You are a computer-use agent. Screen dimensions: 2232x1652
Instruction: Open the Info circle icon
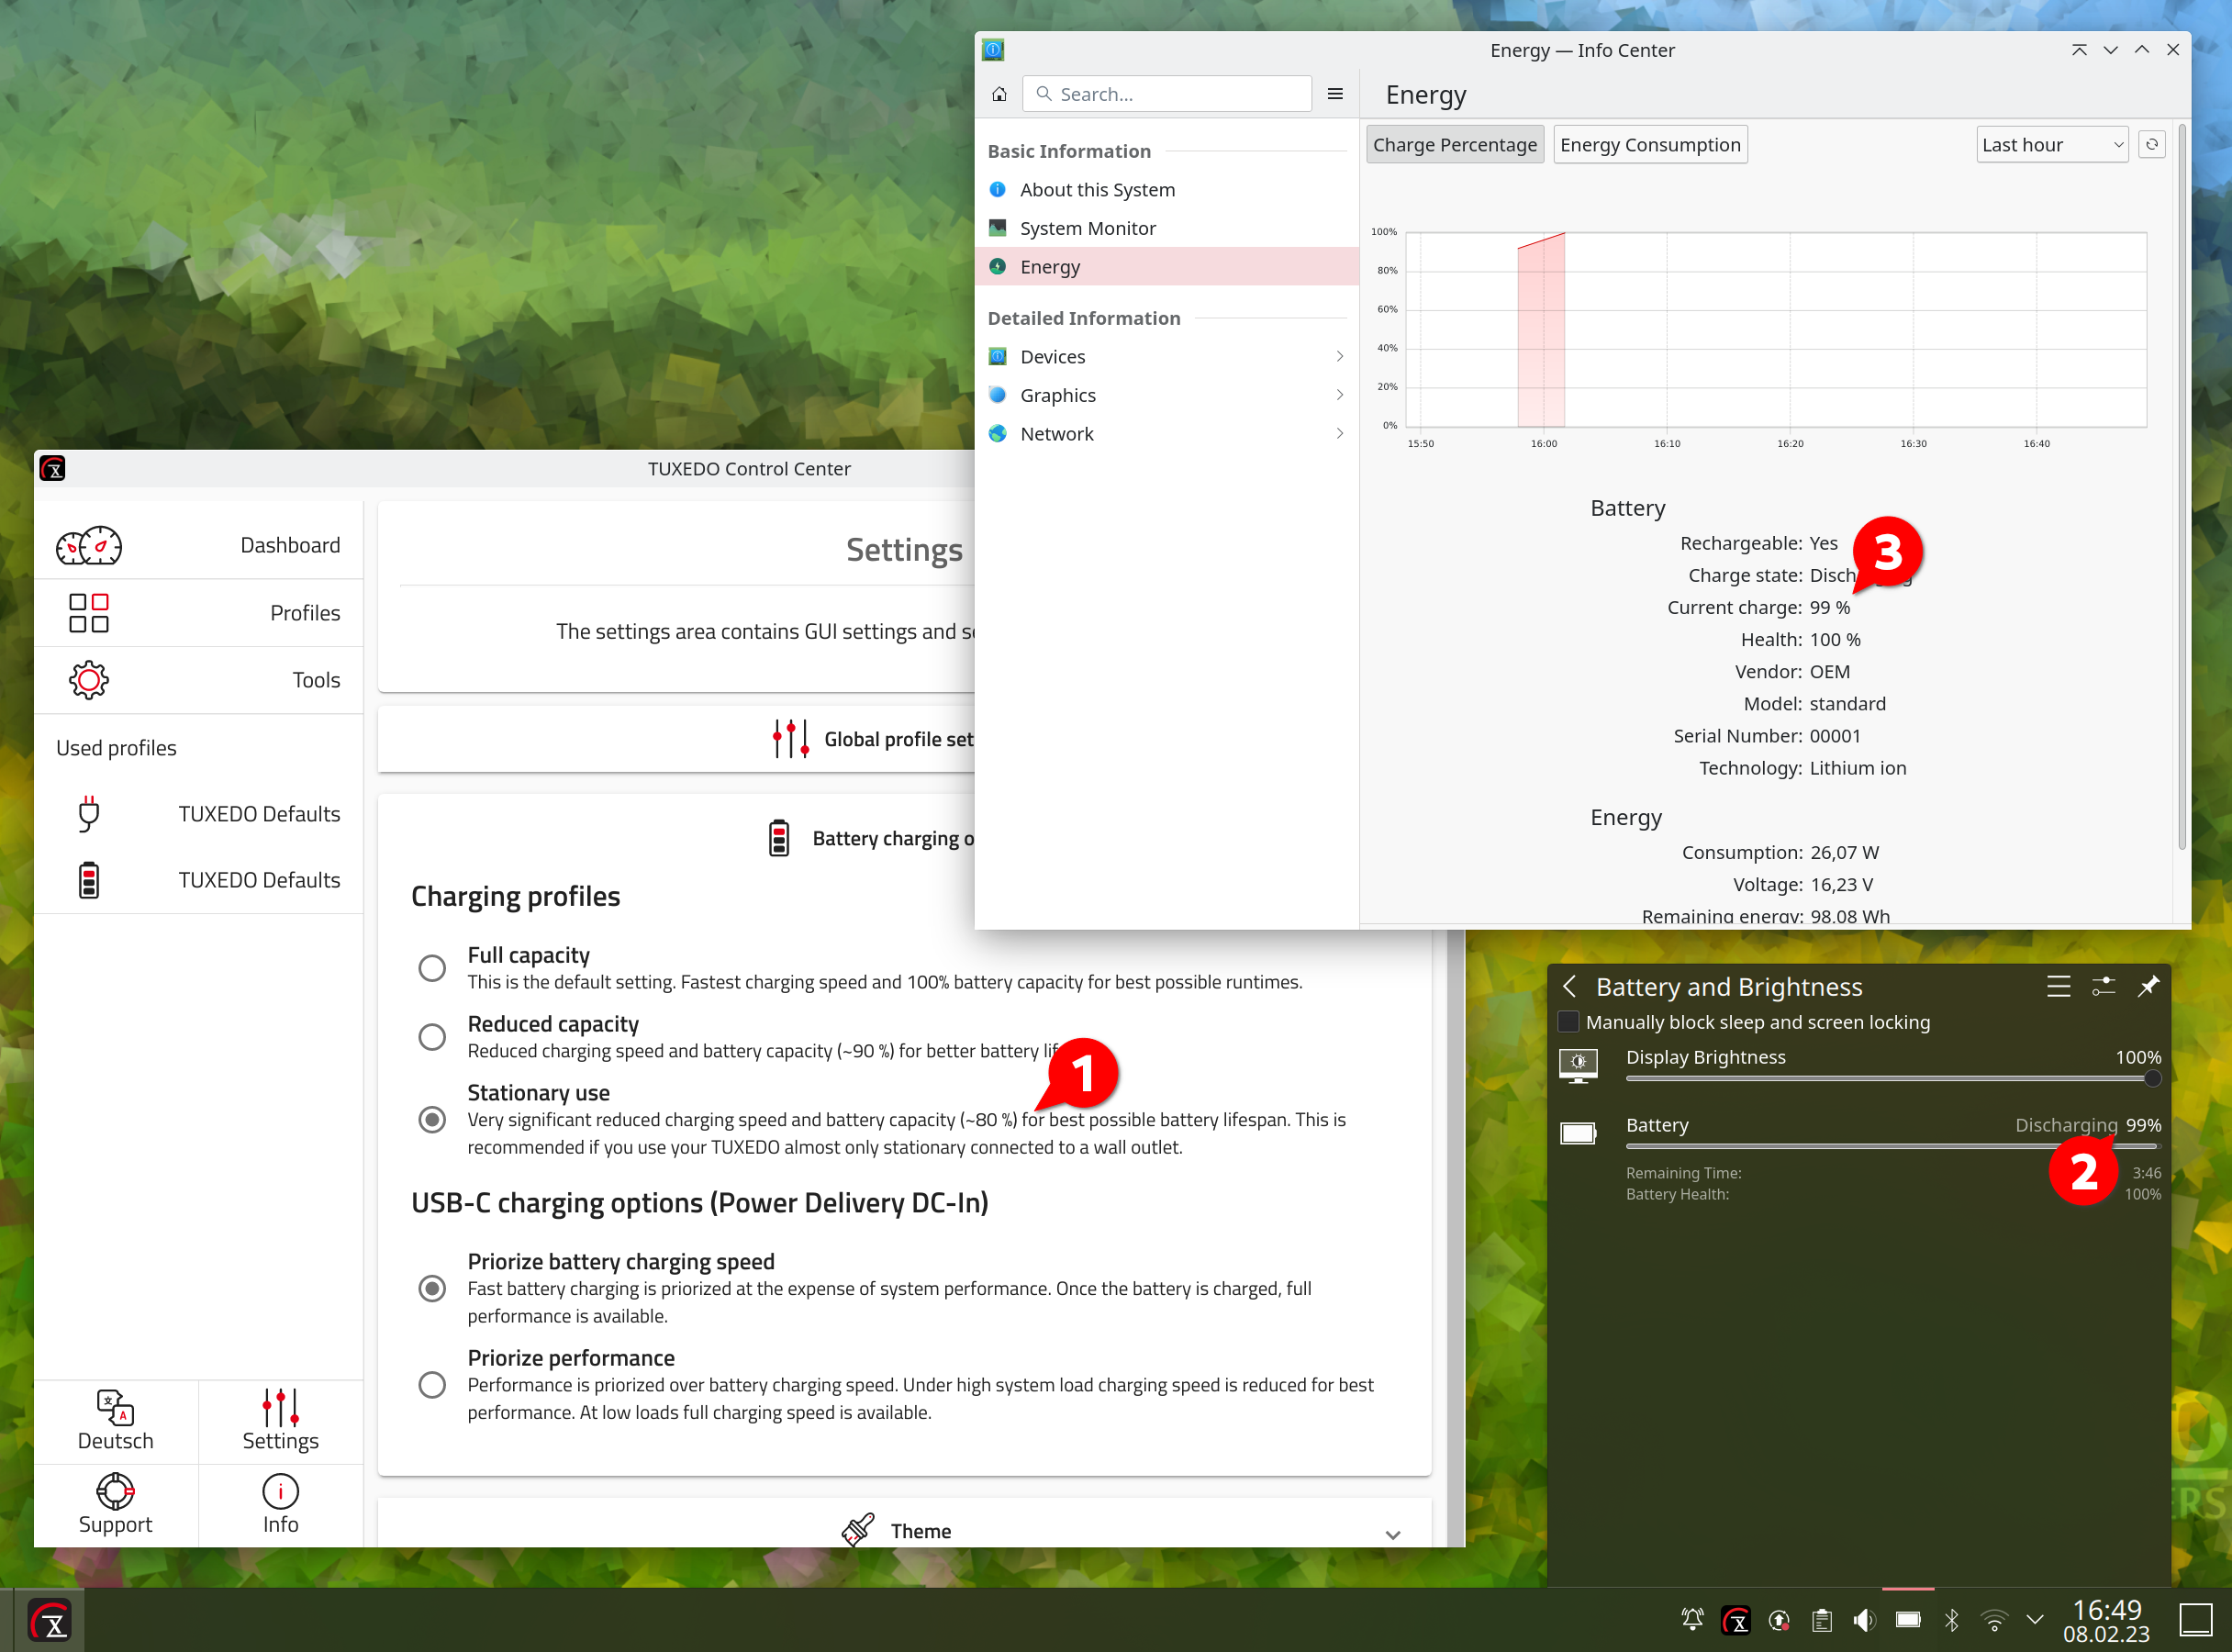click(x=280, y=1491)
